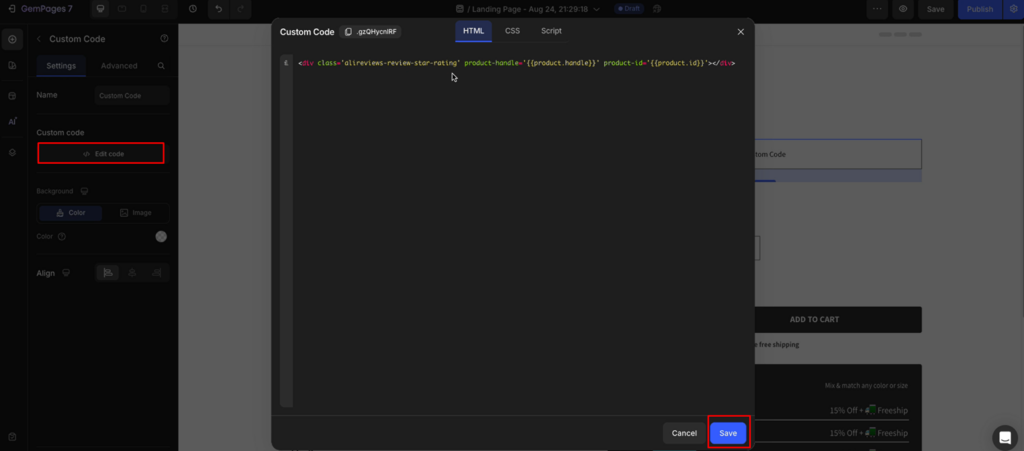The image size is (1024, 451).
Task: Click the Name input field
Action: coord(132,96)
